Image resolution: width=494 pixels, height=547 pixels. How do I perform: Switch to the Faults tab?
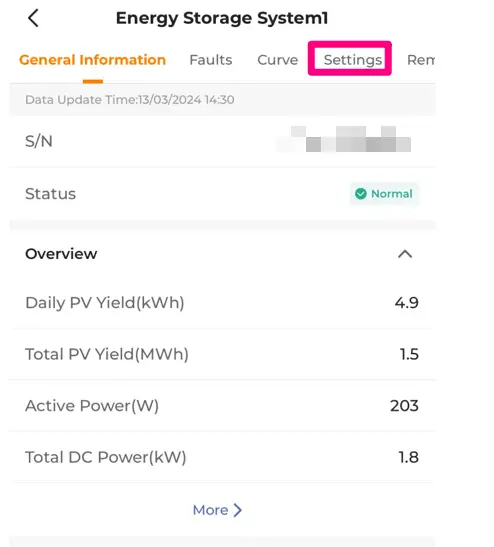tap(211, 60)
